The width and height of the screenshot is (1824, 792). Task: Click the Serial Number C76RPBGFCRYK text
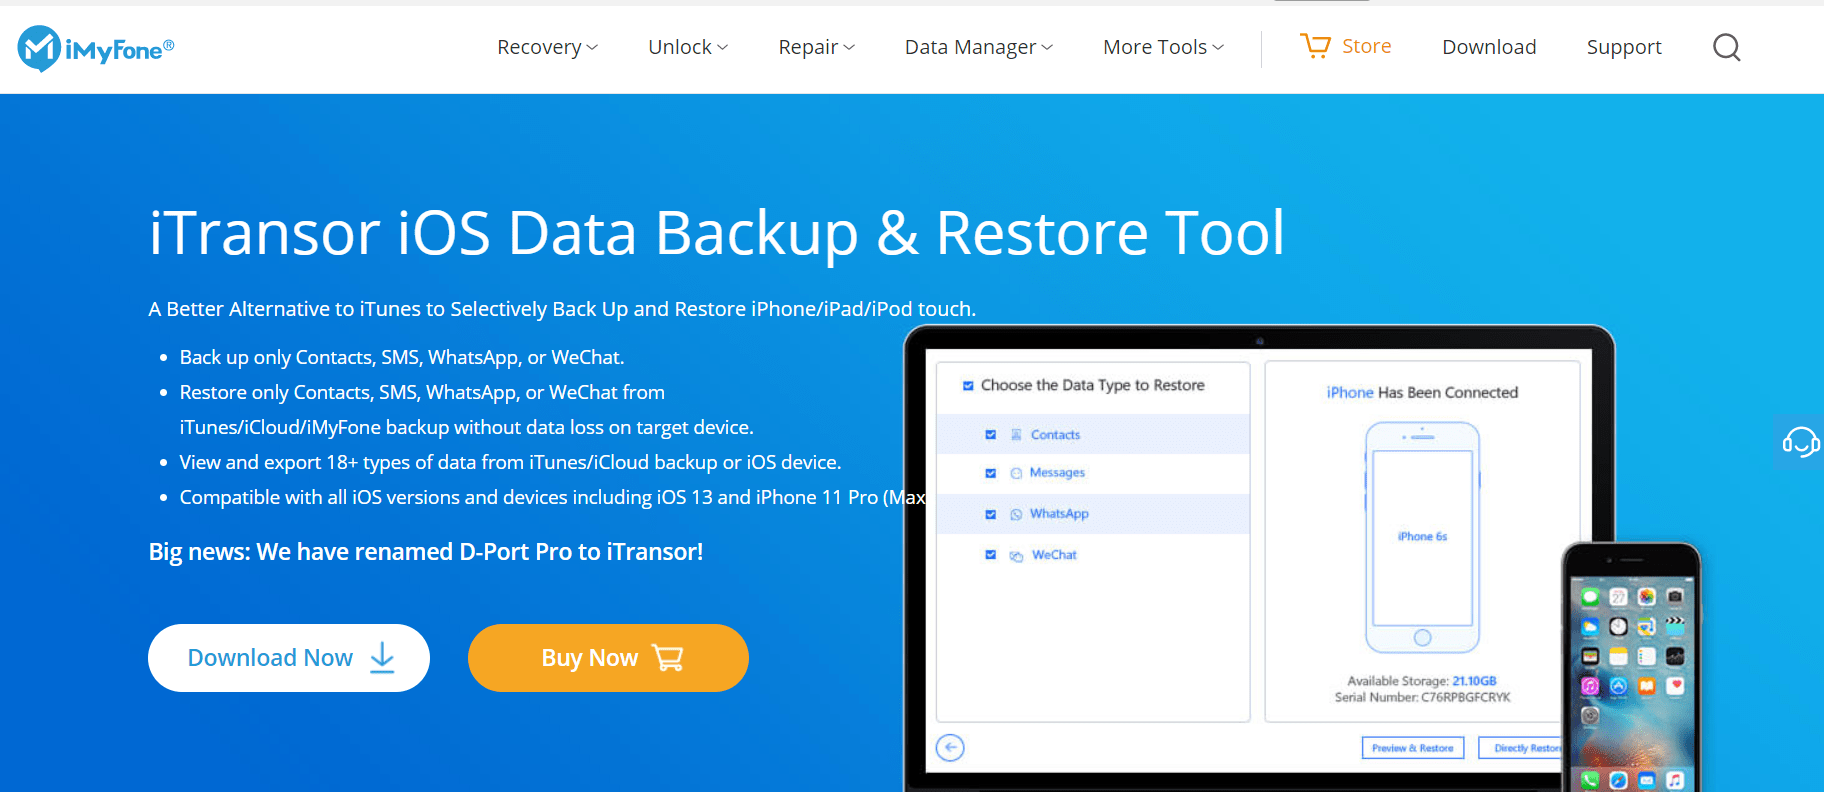click(1422, 697)
